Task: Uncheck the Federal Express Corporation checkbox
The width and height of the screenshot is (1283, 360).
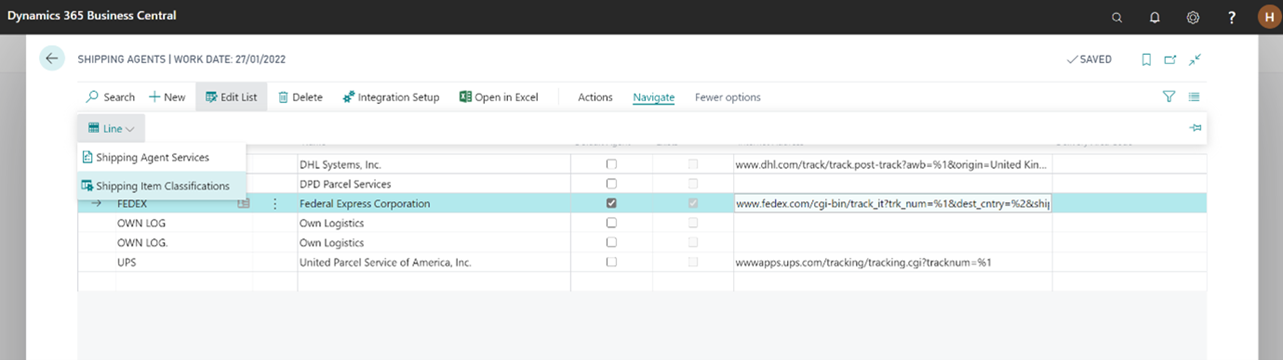Action: click(611, 203)
